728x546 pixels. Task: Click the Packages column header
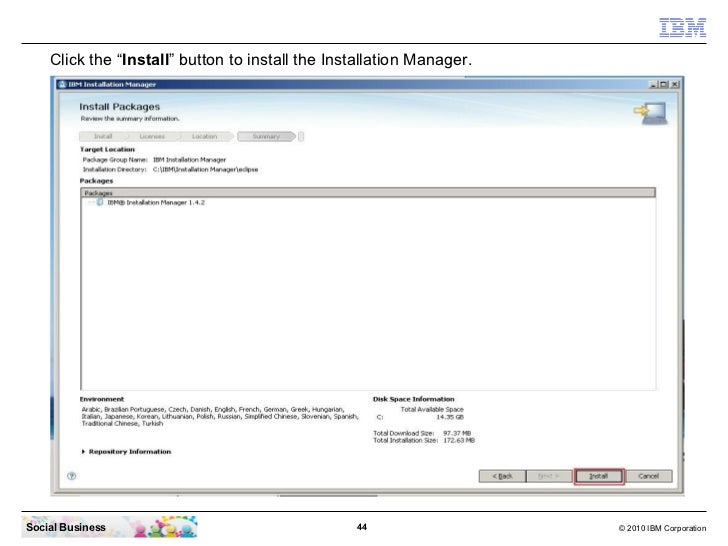368,193
